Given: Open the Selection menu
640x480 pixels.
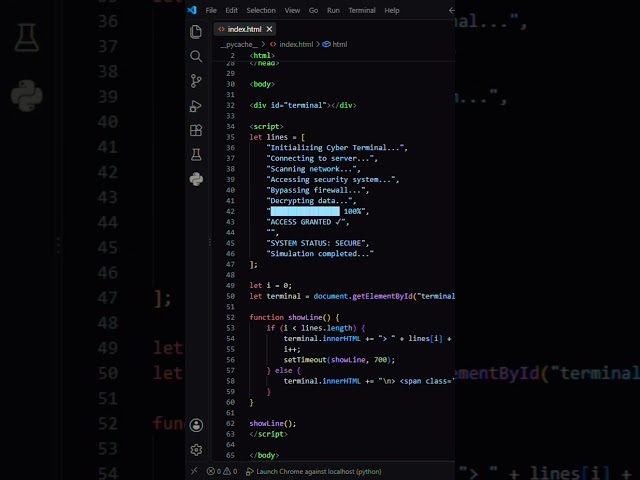Looking at the screenshot, I should point(261,11).
